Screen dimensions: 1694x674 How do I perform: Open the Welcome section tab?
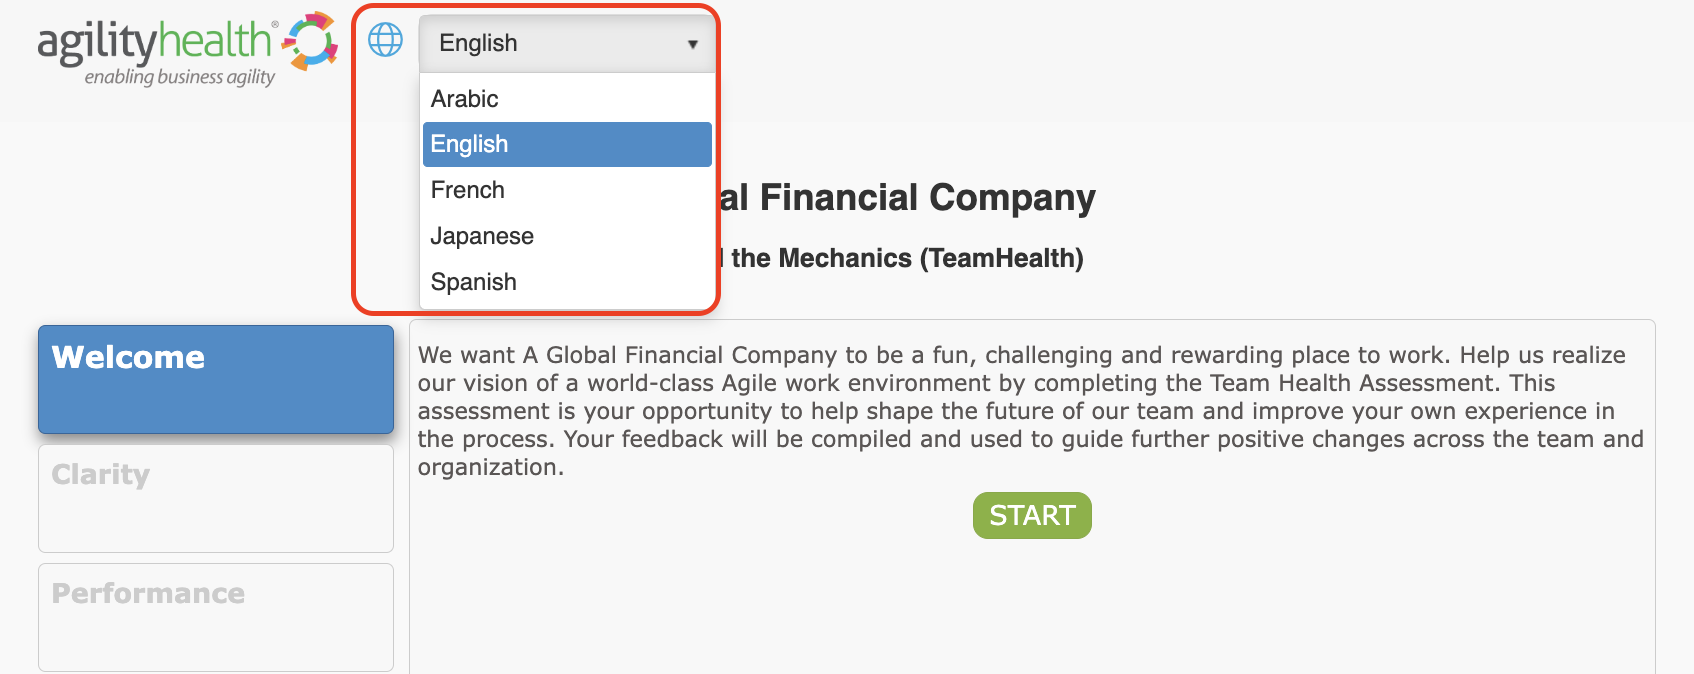click(x=216, y=379)
